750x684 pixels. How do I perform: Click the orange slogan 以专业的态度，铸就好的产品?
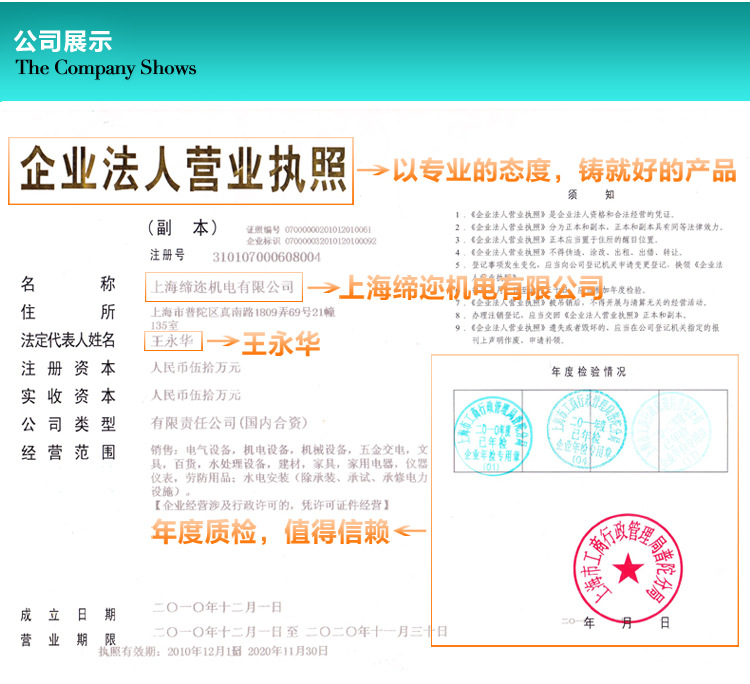[x=564, y=170]
